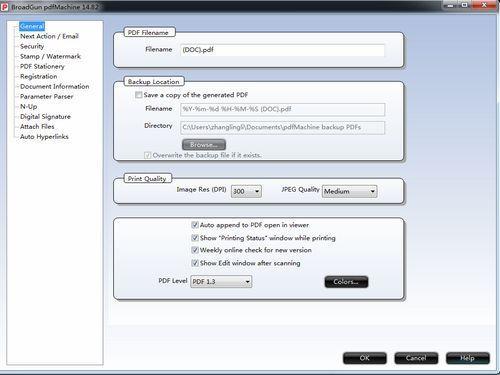This screenshot has width=500, height=375.
Task: Select Registration in the tree
Action: click(x=39, y=76)
